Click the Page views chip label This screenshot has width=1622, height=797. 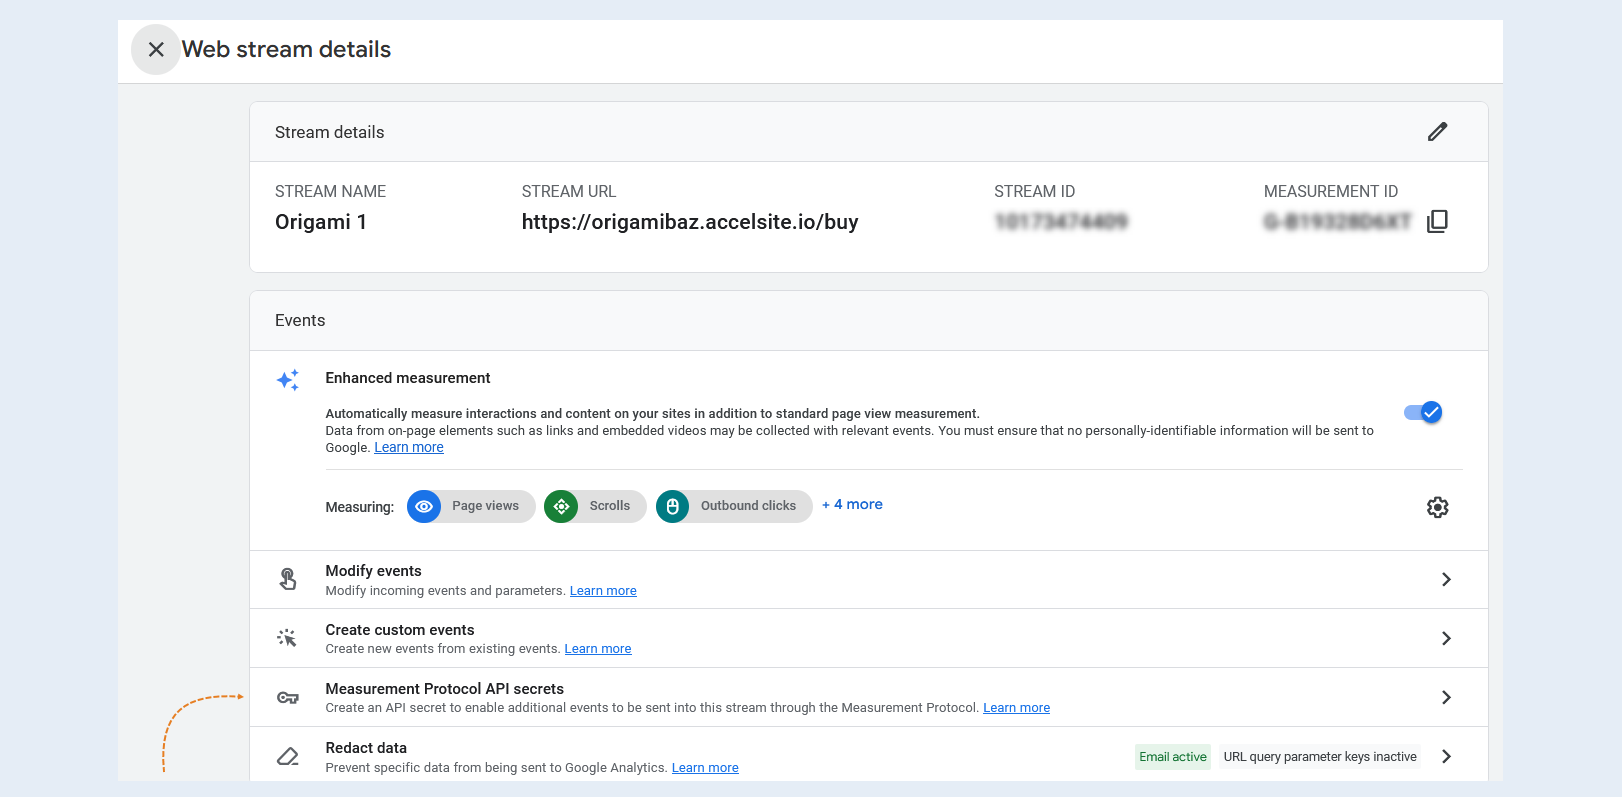[x=485, y=506]
